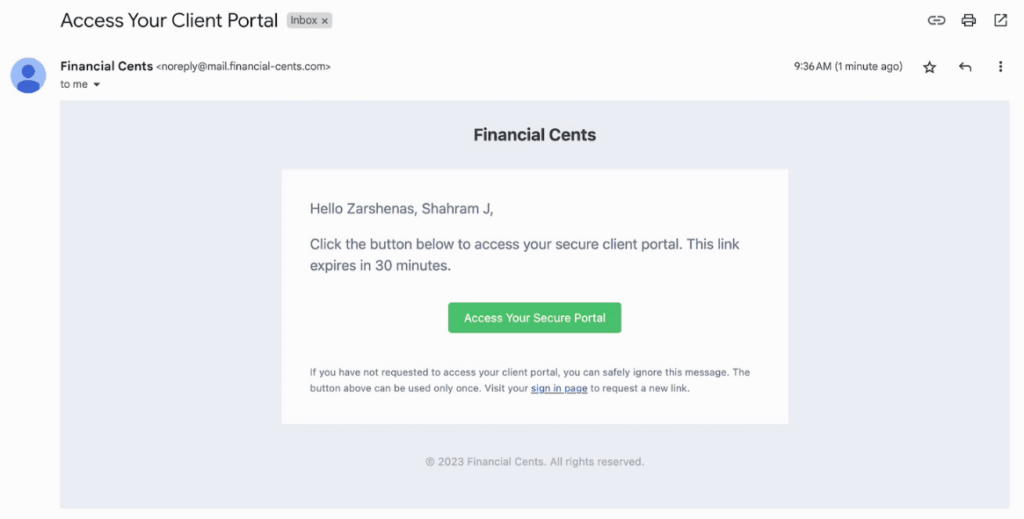Click the paragraph about link expiring in 30 minutes
The height and width of the screenshot is (519, 1024).
pyautogui.click(x=524, y=255)
